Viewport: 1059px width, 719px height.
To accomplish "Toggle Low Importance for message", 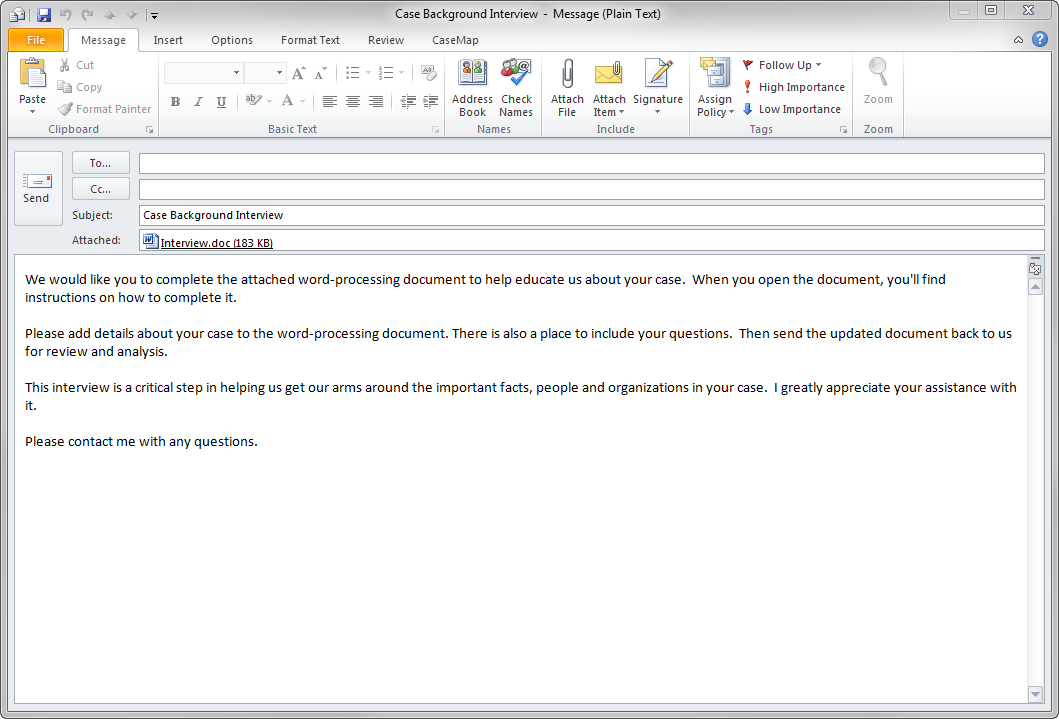I will coord(792,109).
